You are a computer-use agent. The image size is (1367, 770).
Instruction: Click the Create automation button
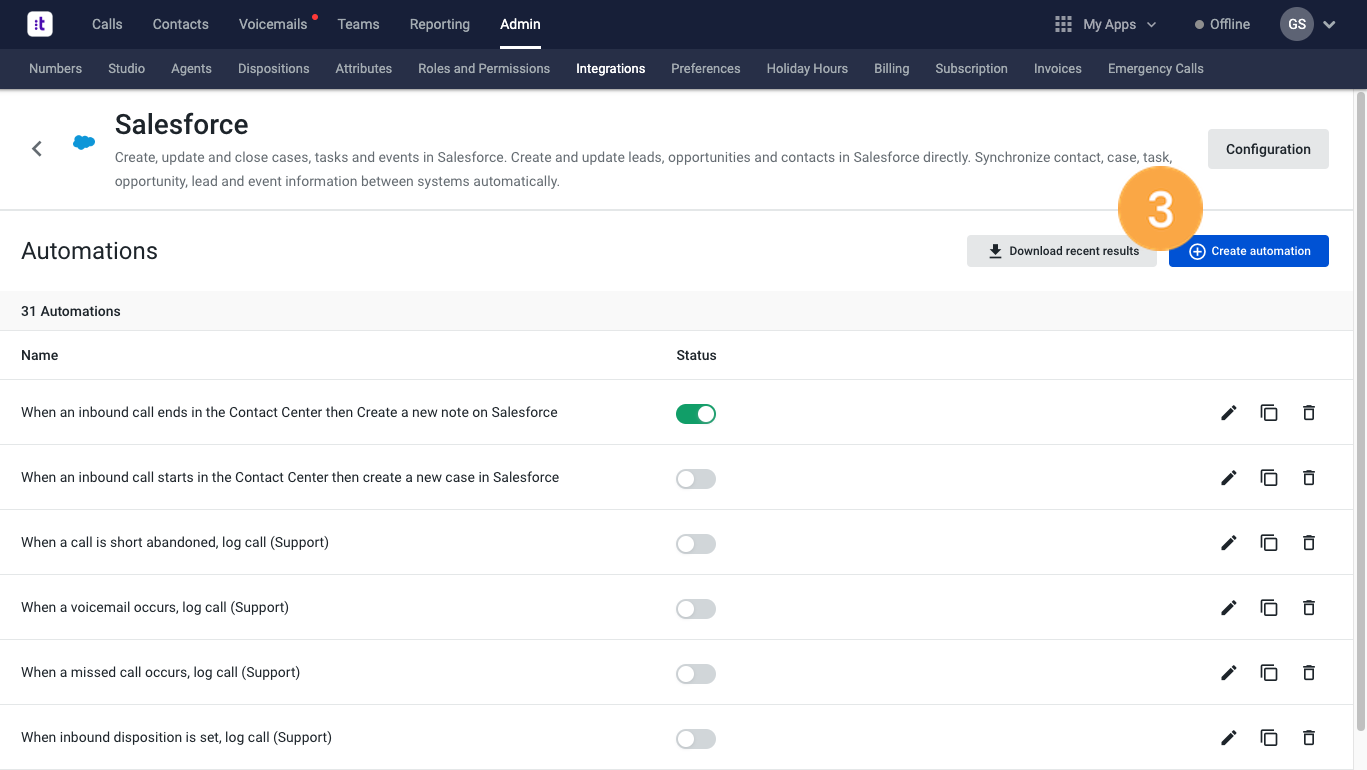[x=1248, y=251]
